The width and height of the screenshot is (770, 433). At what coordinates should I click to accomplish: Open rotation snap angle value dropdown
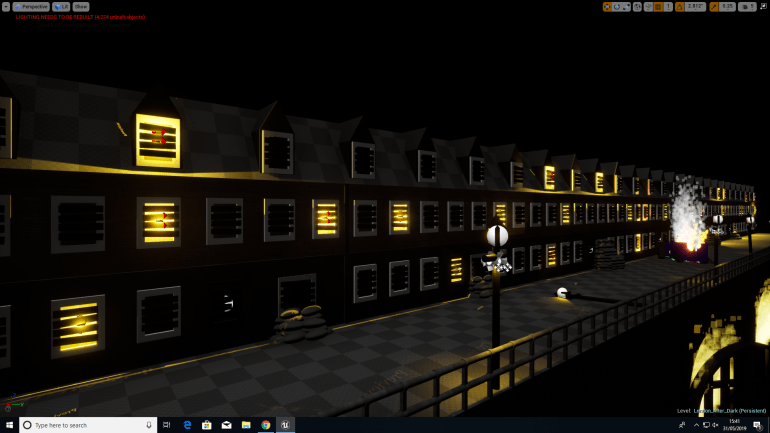695,7
